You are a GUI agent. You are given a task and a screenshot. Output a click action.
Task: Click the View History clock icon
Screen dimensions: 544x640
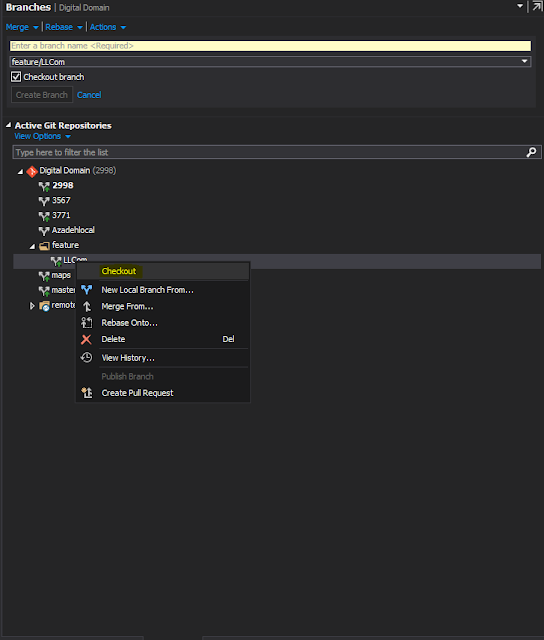pyautogui.click(x=87, y=358)
